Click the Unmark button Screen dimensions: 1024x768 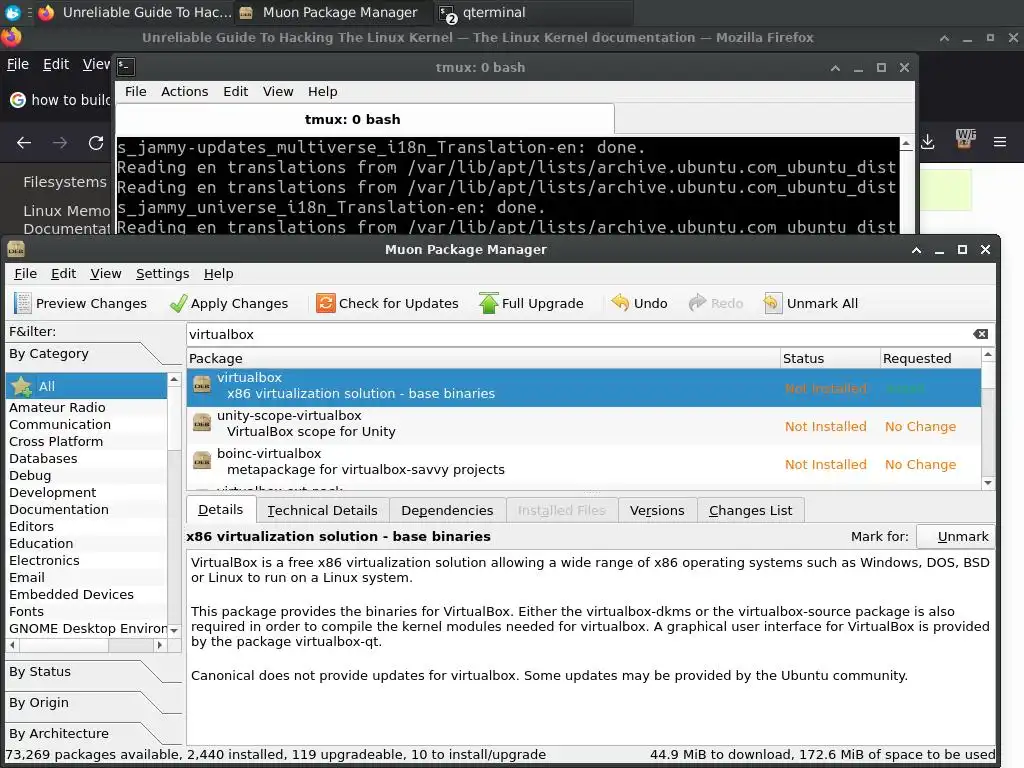coord(955,536)
